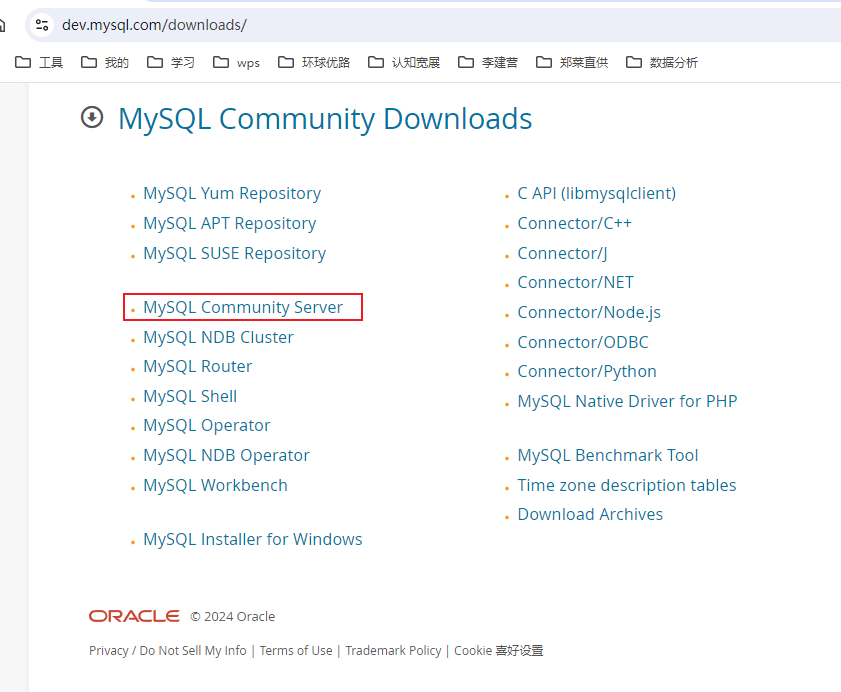Open MySQL NDB Cluster link

tap(218, 337)
